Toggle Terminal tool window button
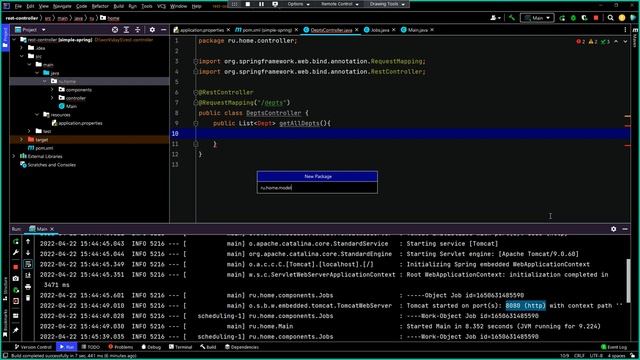 point(180,347)
